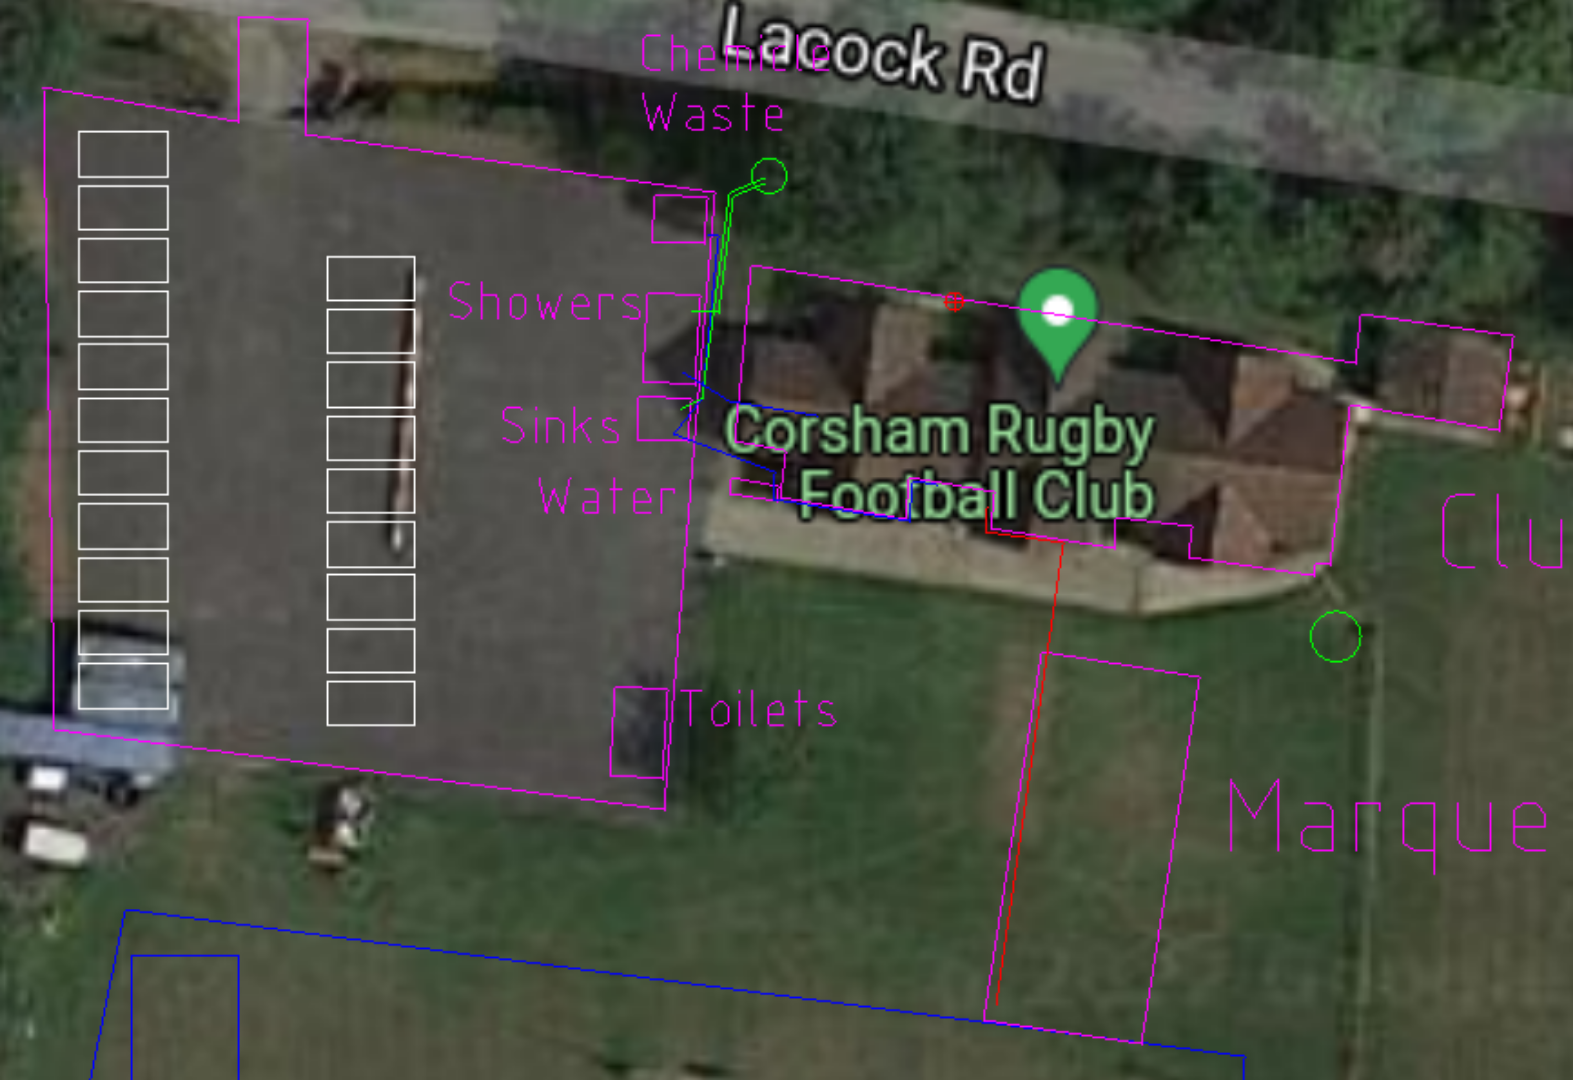Select the magenta box next to Sinks
The image size is (1573, 1080).
664,419
